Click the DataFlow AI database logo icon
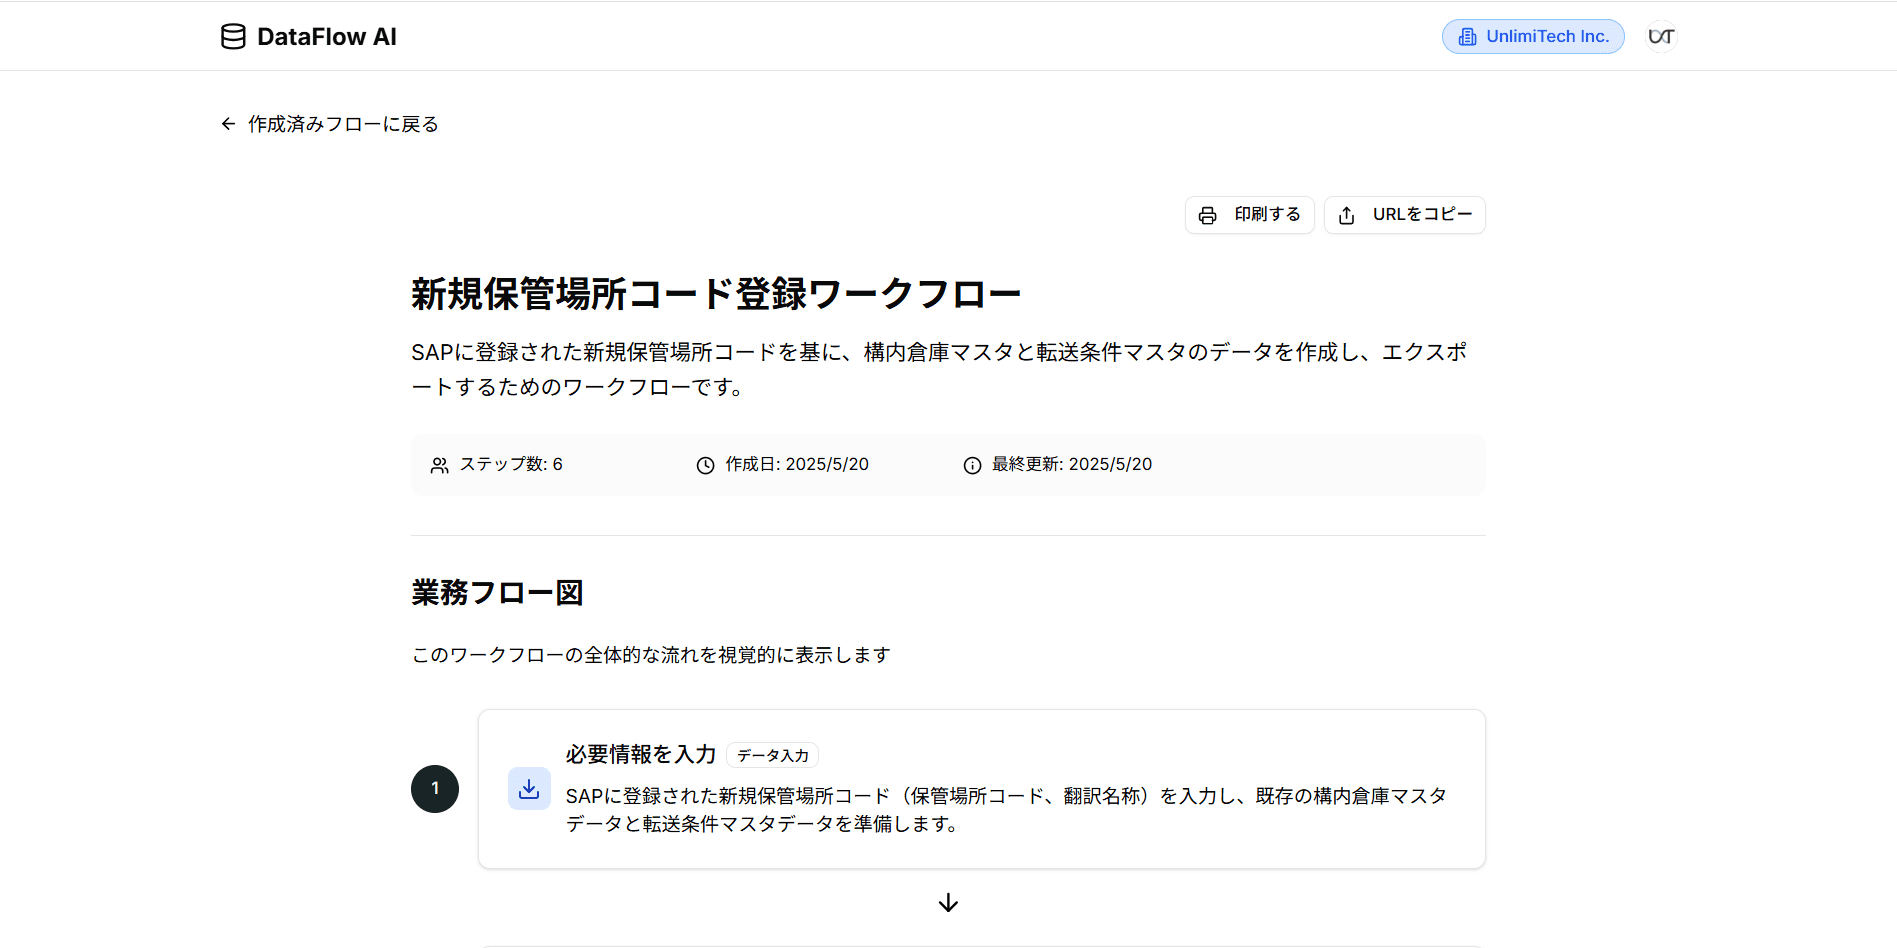This screenshot has height=948, width=1897. click(232, 36)
